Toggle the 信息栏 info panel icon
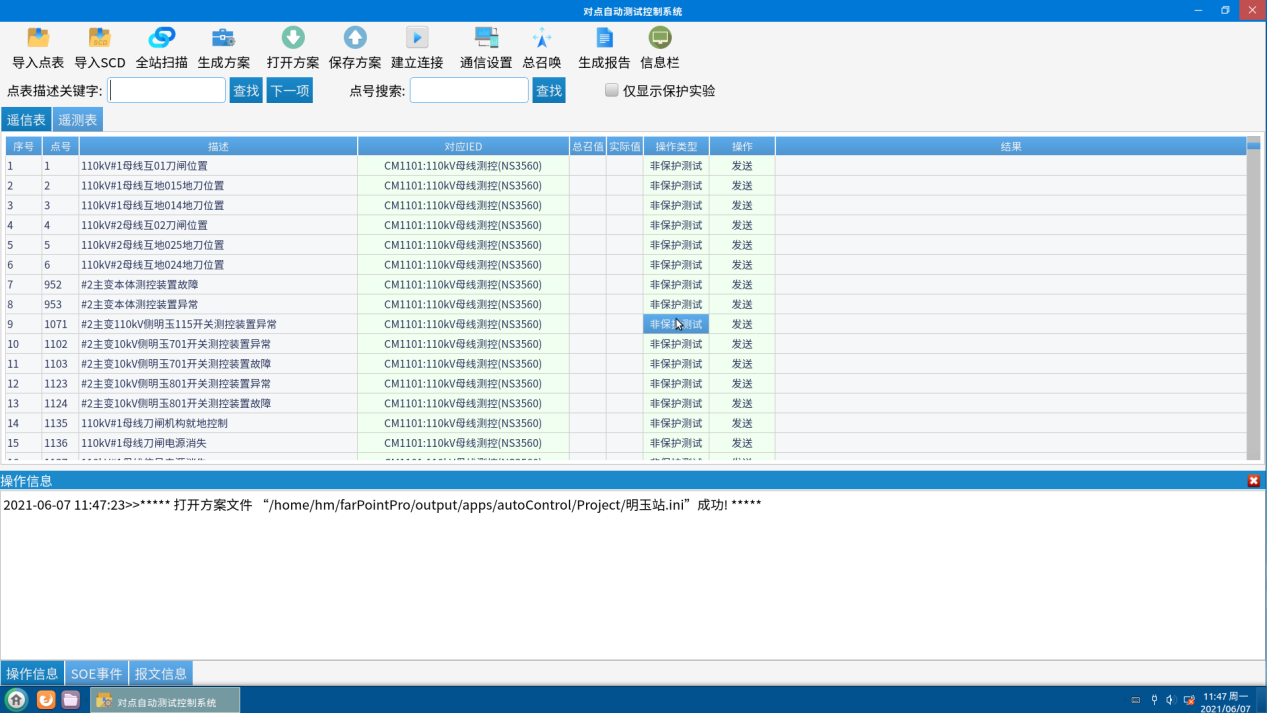Screen dimensions: 1267x713 pos(660,39)
